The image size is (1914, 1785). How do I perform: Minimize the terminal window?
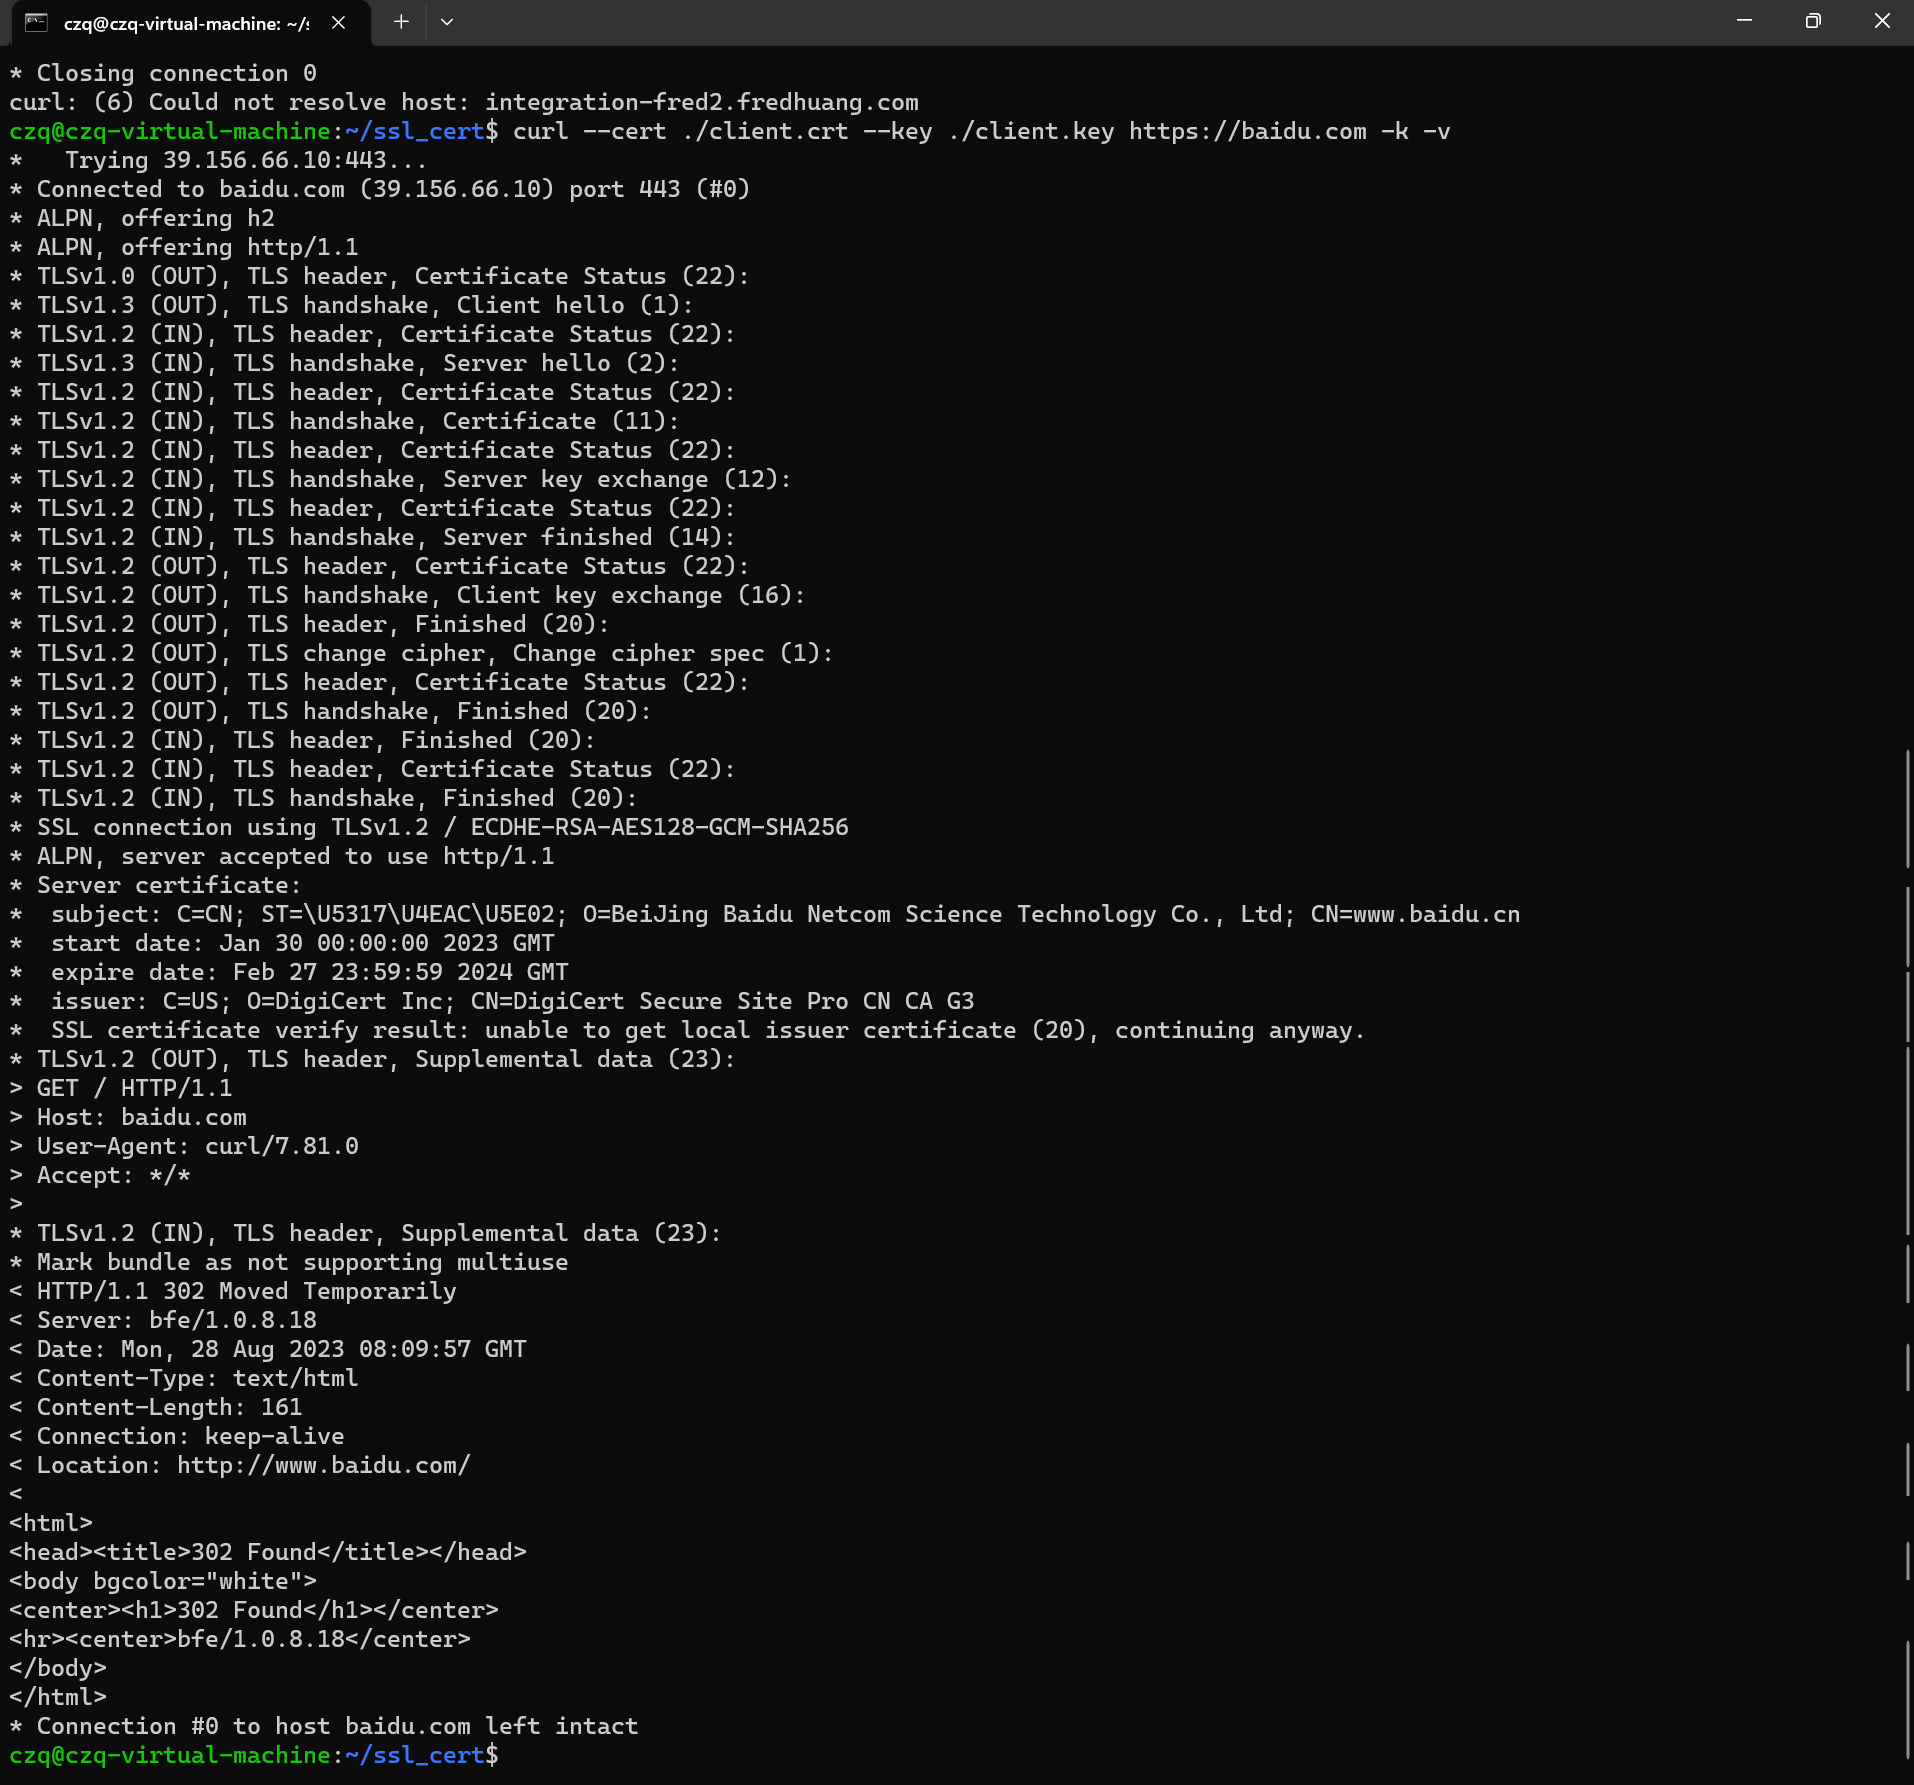coord(1744,21)
